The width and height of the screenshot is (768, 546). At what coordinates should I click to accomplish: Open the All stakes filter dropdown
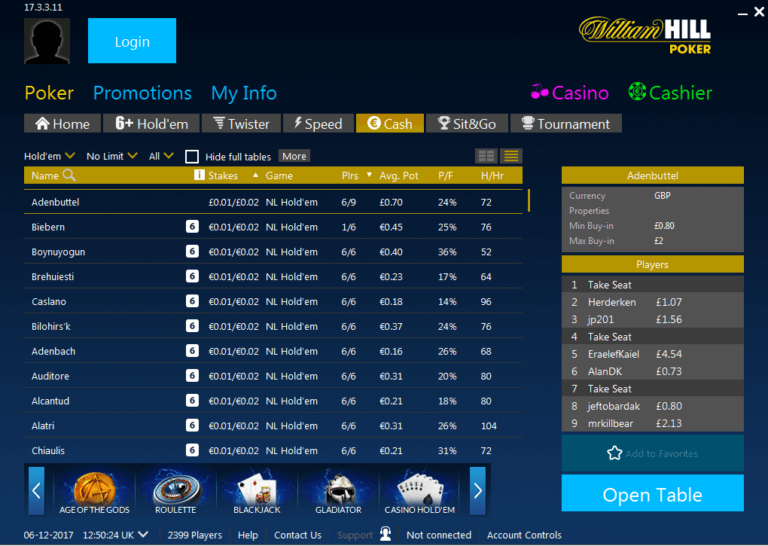point(161,156)
